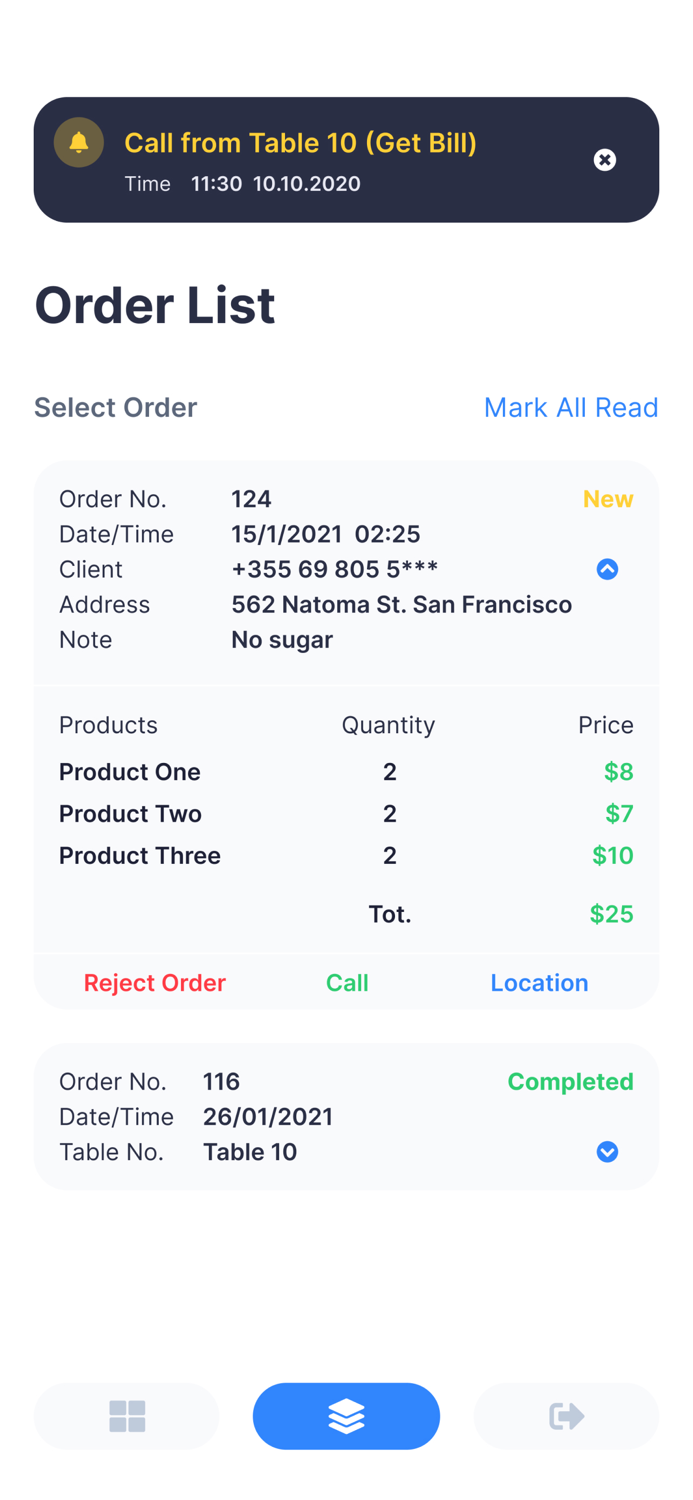
Task: Click Mark All Read
Action: click(x=571, y=407)
